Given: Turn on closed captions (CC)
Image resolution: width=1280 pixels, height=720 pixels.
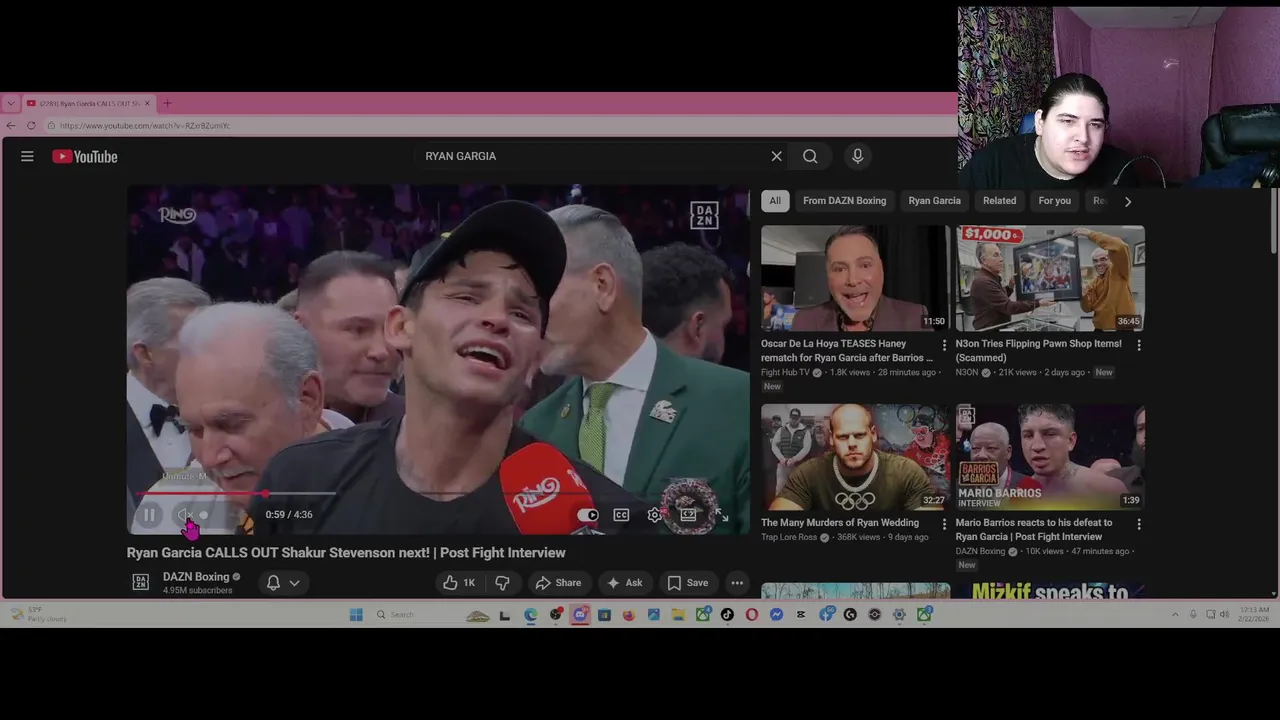Looking at the screenshot, I should (621, 515).
